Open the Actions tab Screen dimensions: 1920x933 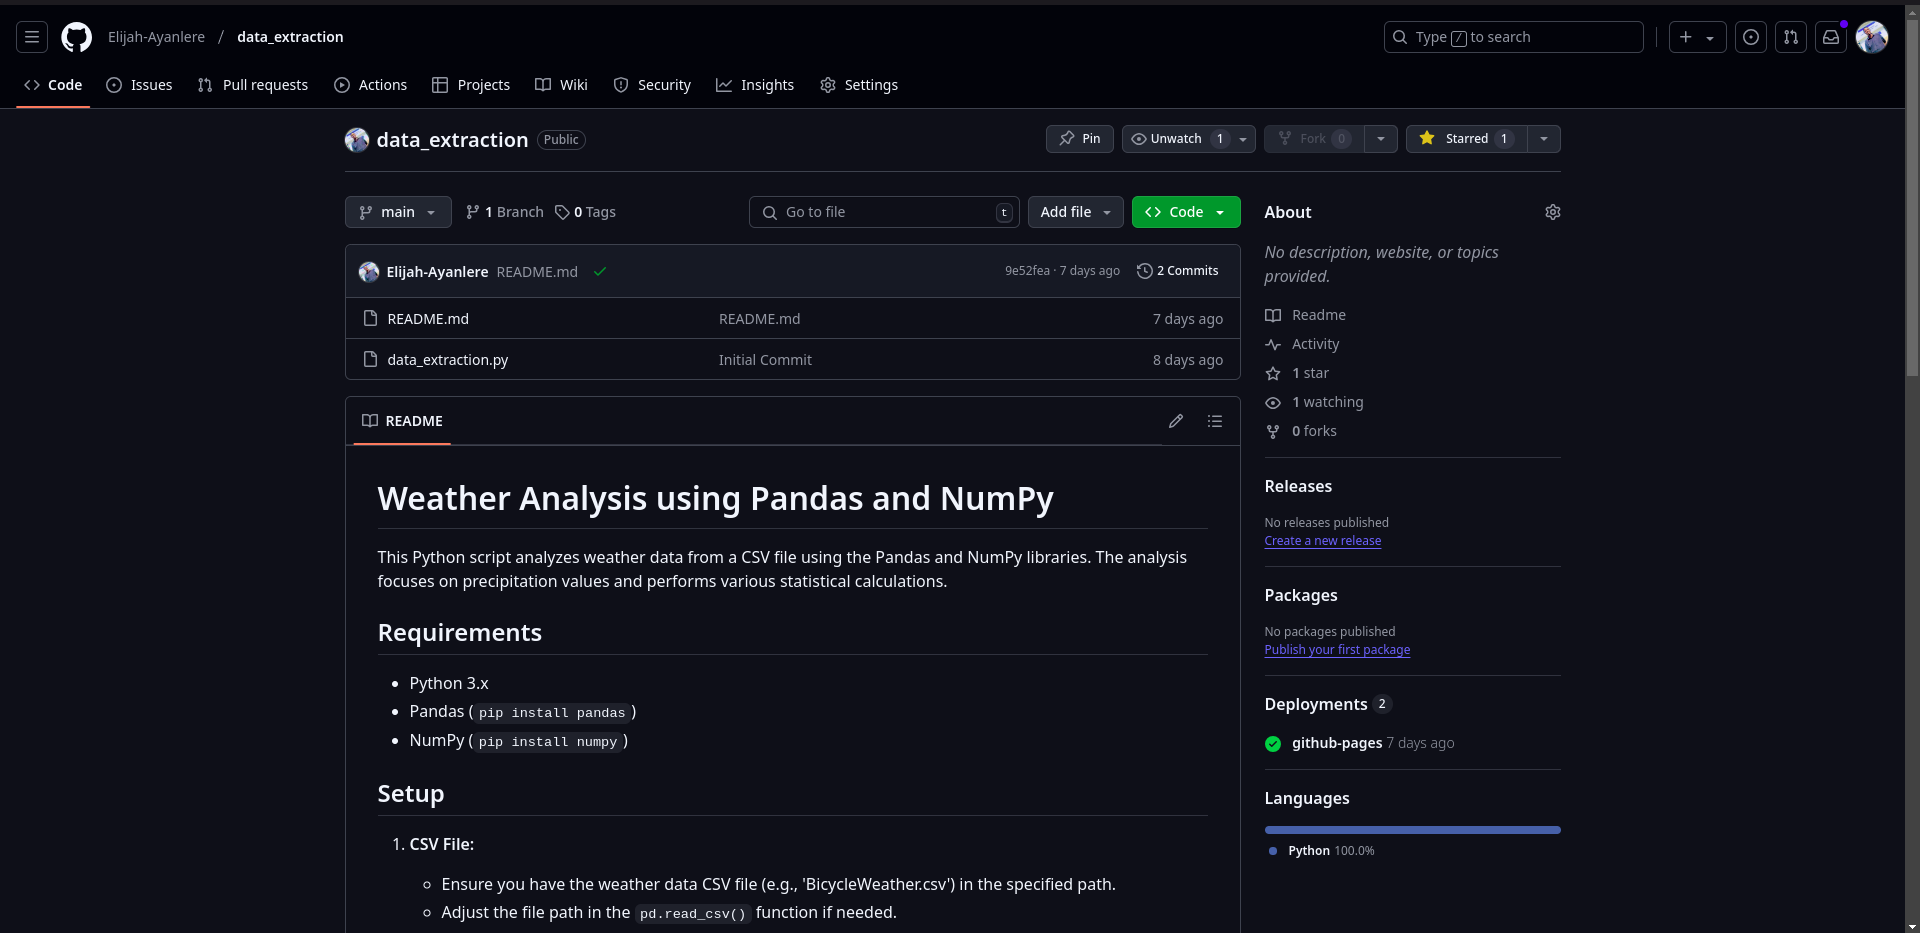tap(370, 85)
